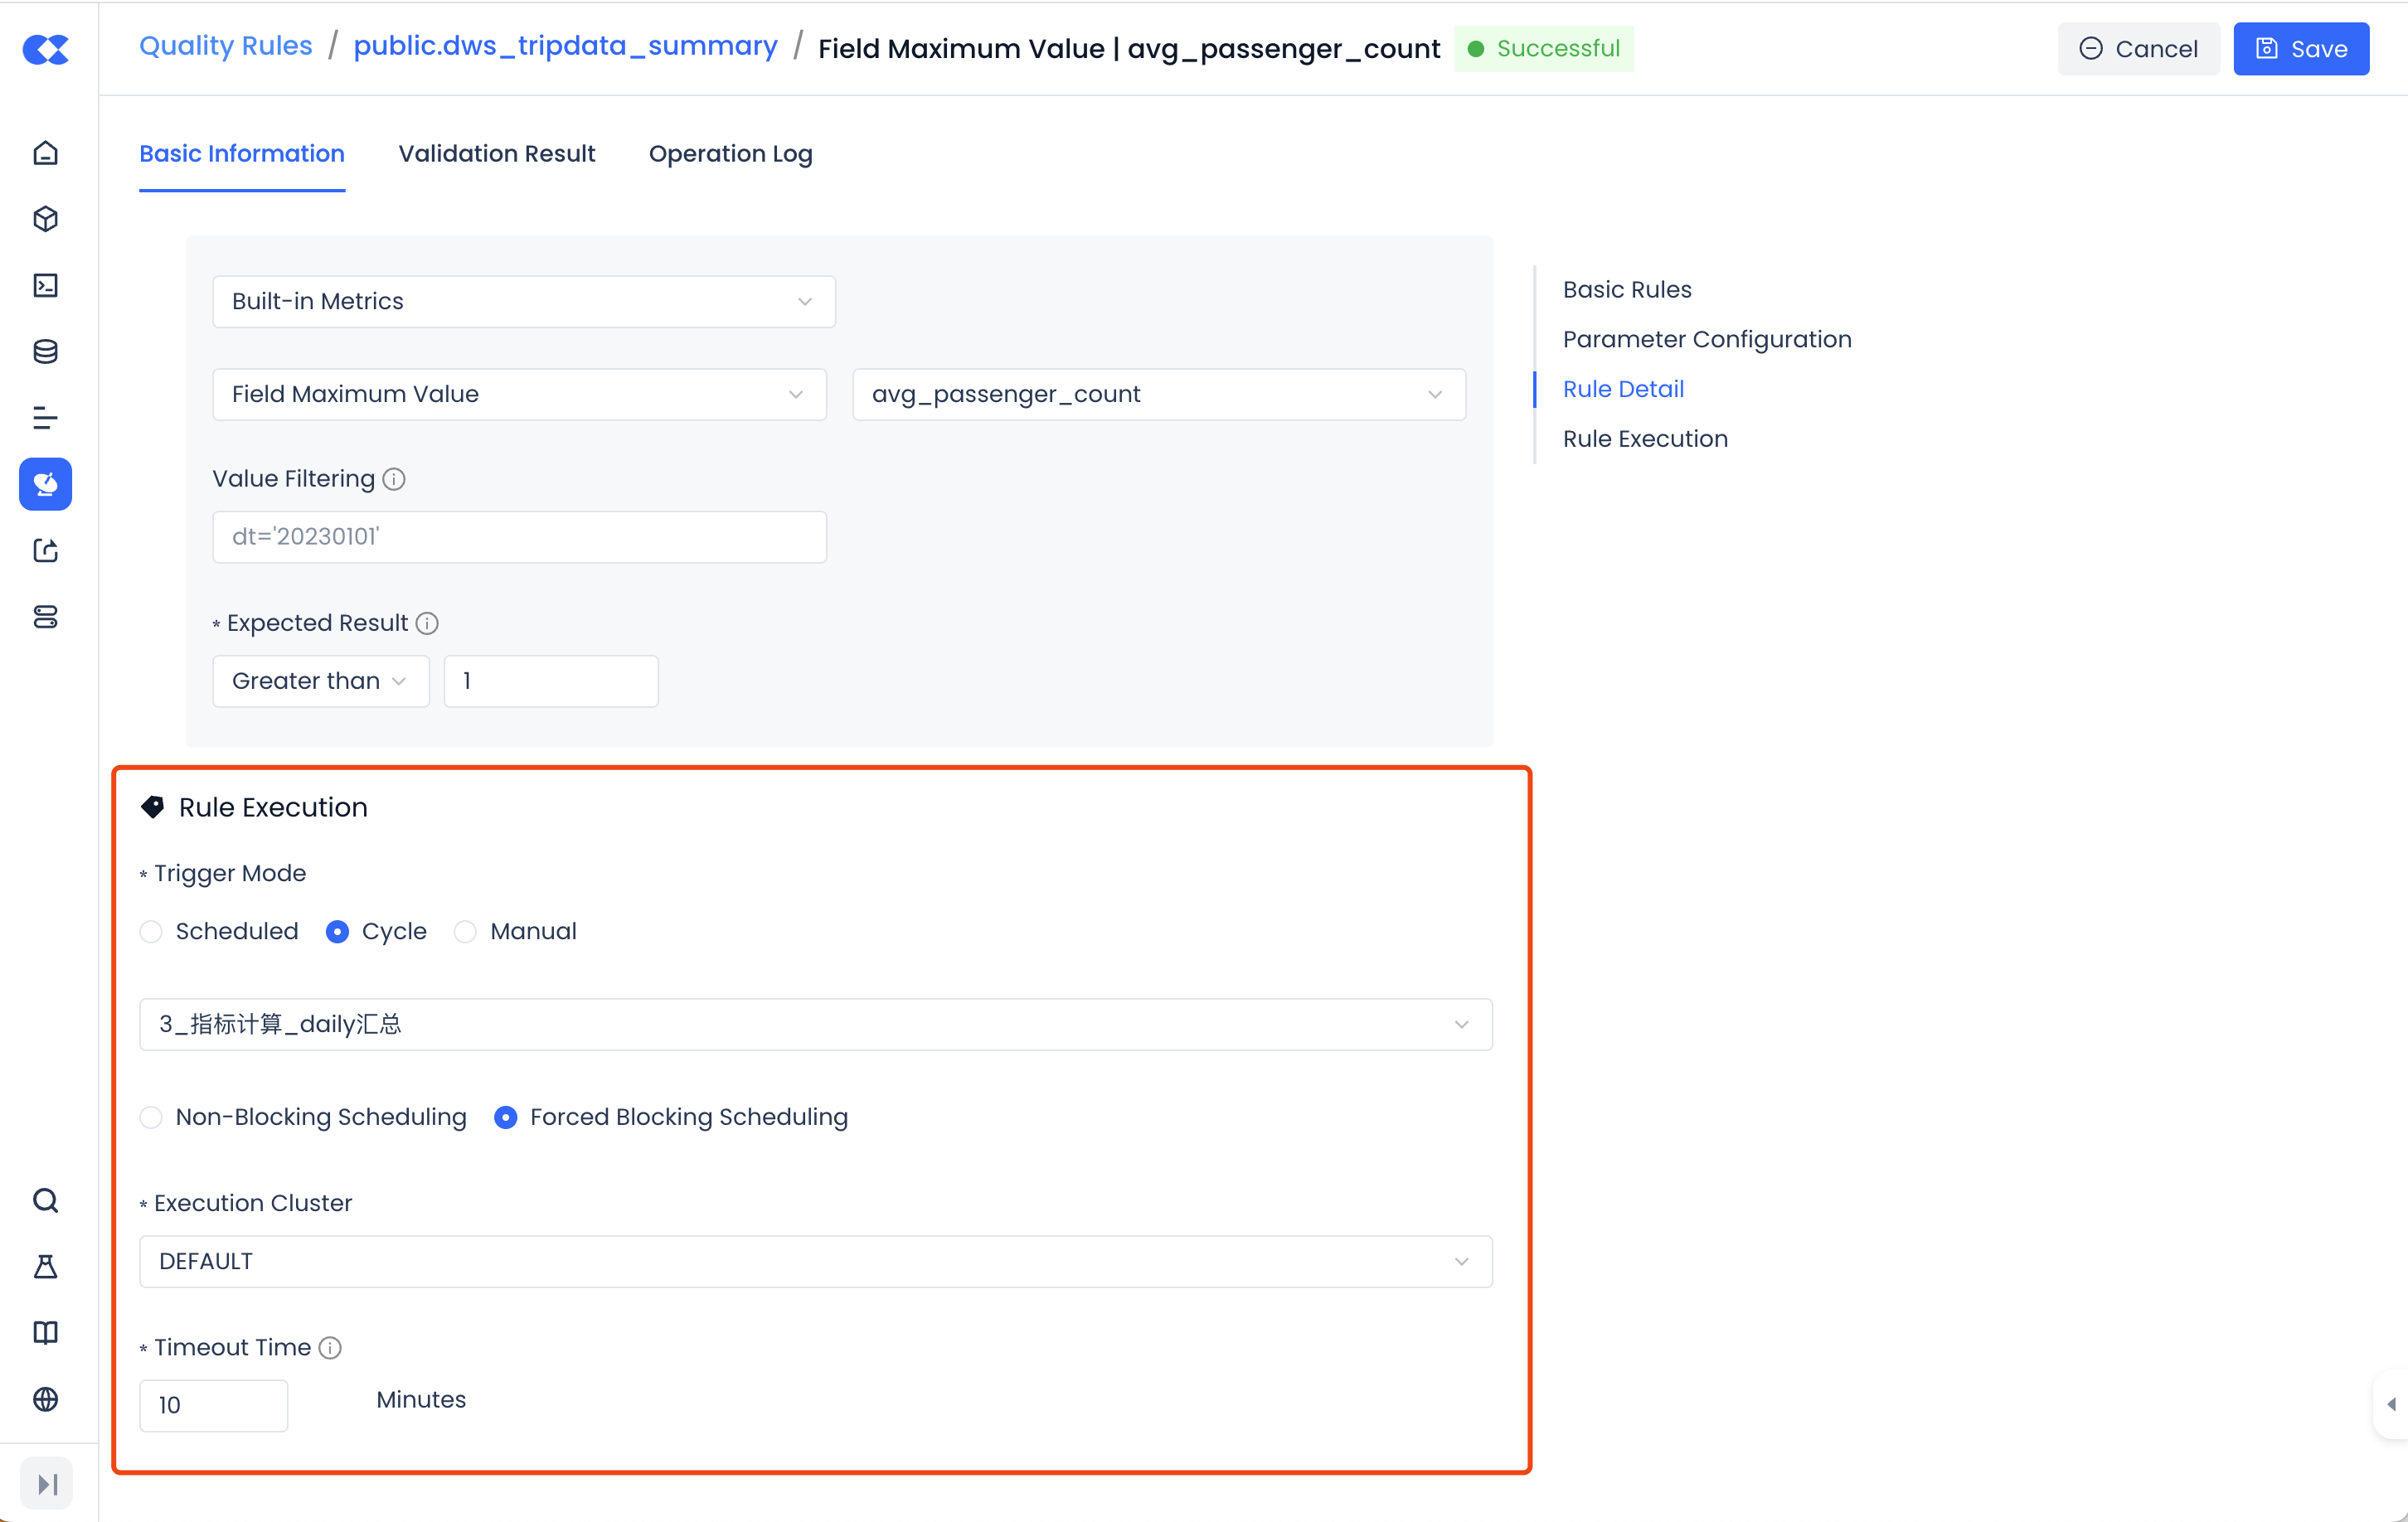
Task: Open the Built-in Metrics dropdown
Action: [x=523, y=302]
